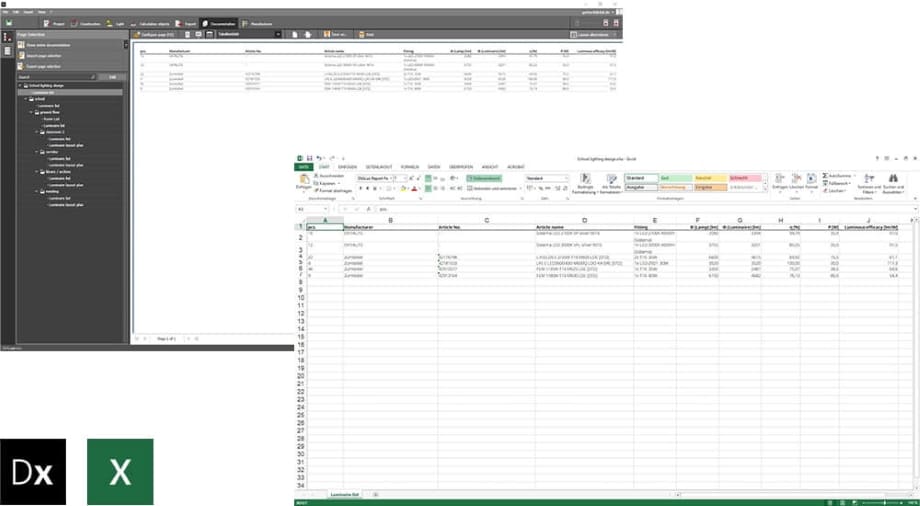Select the Luminaire list sheet tab
Screen dimensions: 920x506
click(344, 495)
